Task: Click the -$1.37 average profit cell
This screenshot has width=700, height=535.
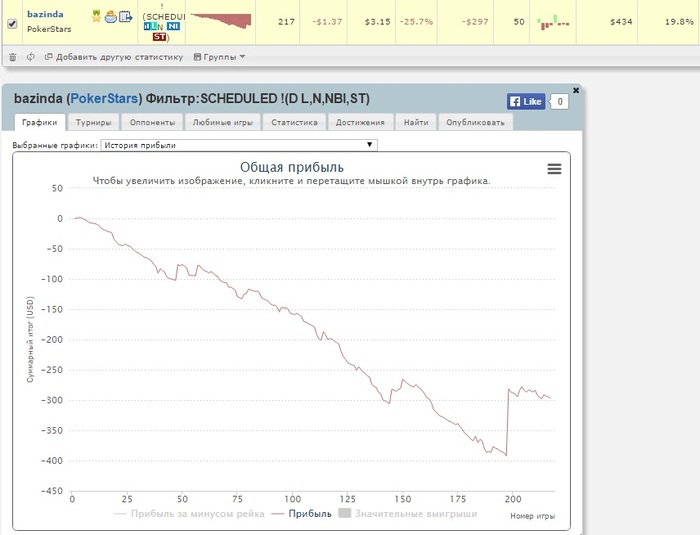Action: [x=327, y=22]
